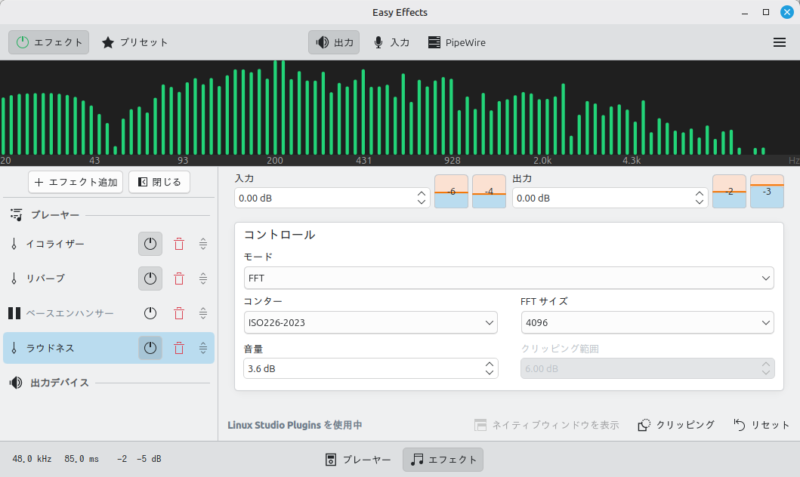Click the エフェクト追加 add effect button
The image size is (800, 477).
(76, 182)
